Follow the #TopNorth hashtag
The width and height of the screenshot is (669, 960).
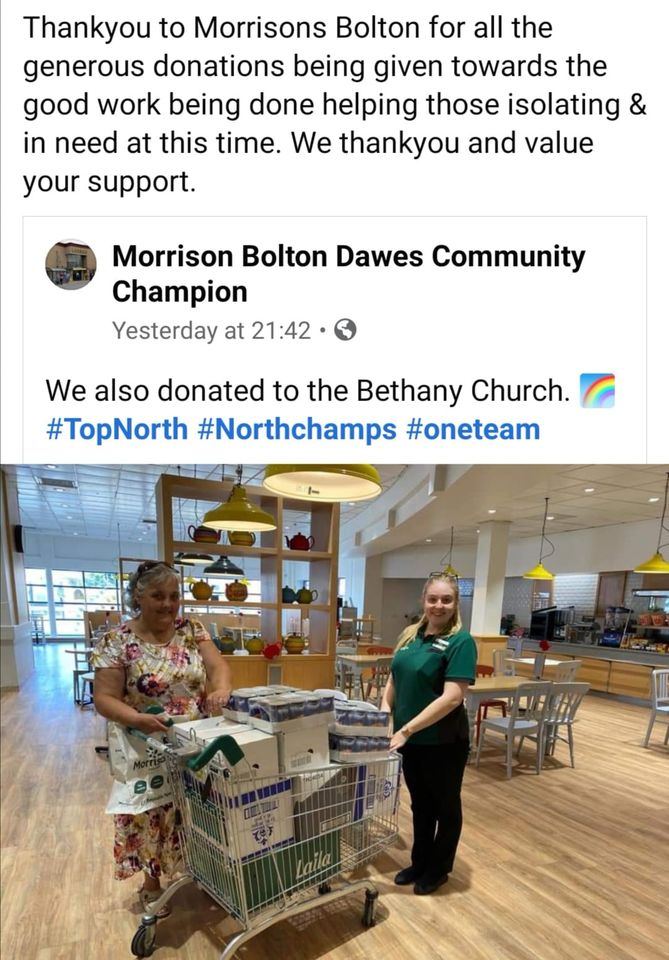click(116, 429)
